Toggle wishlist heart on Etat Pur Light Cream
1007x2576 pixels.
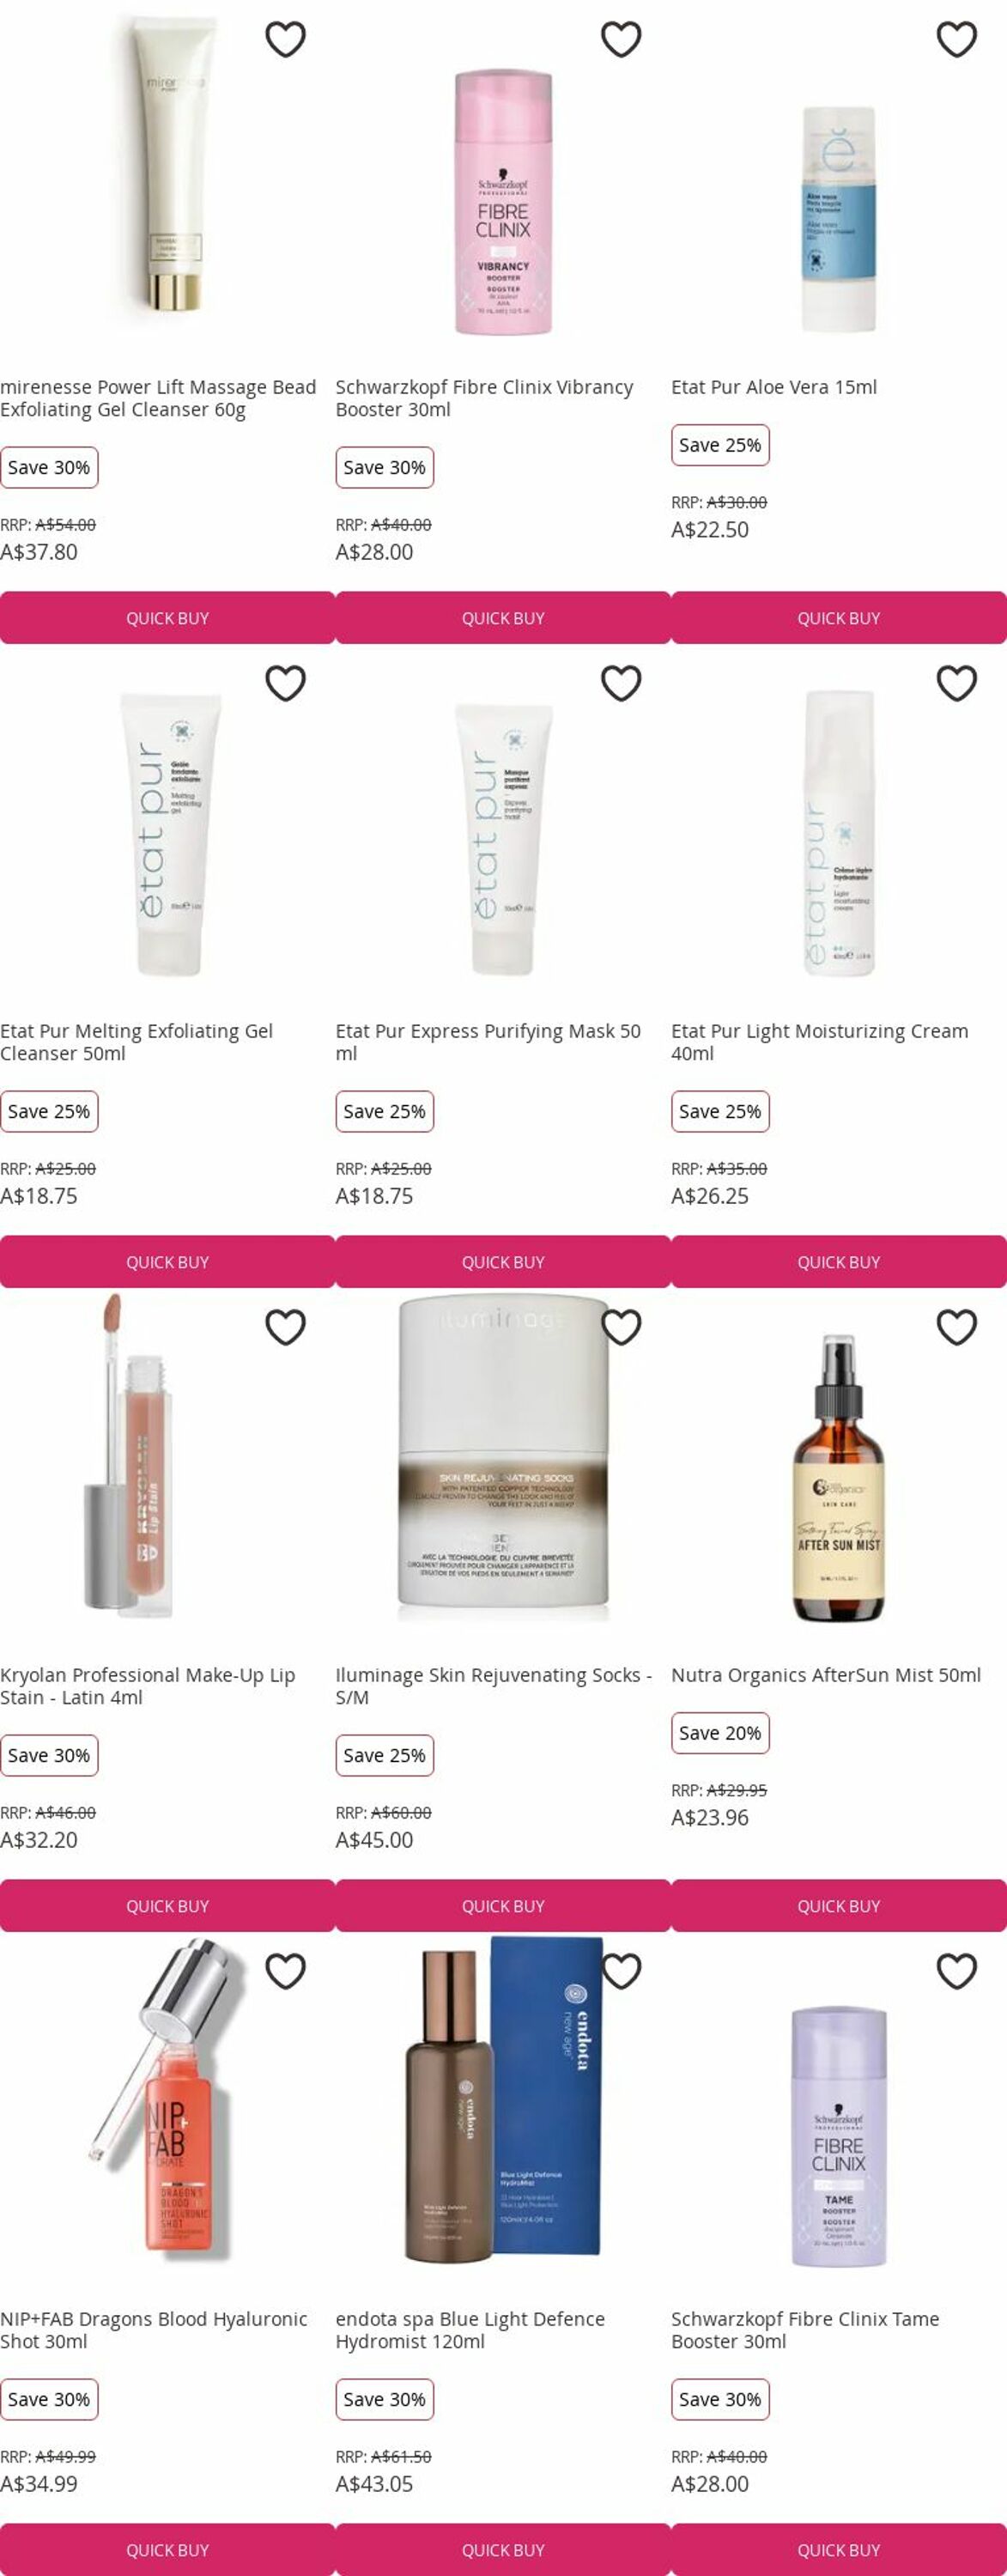point(957,684)
